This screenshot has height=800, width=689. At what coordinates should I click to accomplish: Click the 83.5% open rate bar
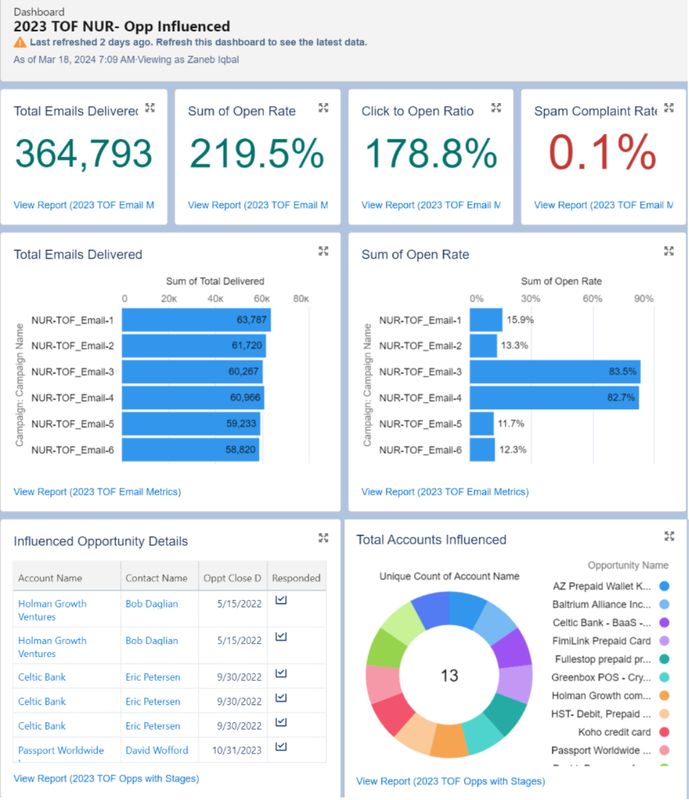point(555,371)
